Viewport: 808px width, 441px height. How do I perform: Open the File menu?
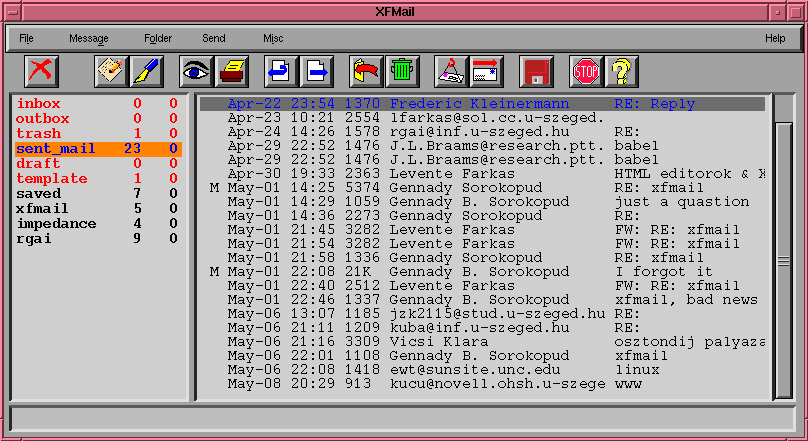26,39
